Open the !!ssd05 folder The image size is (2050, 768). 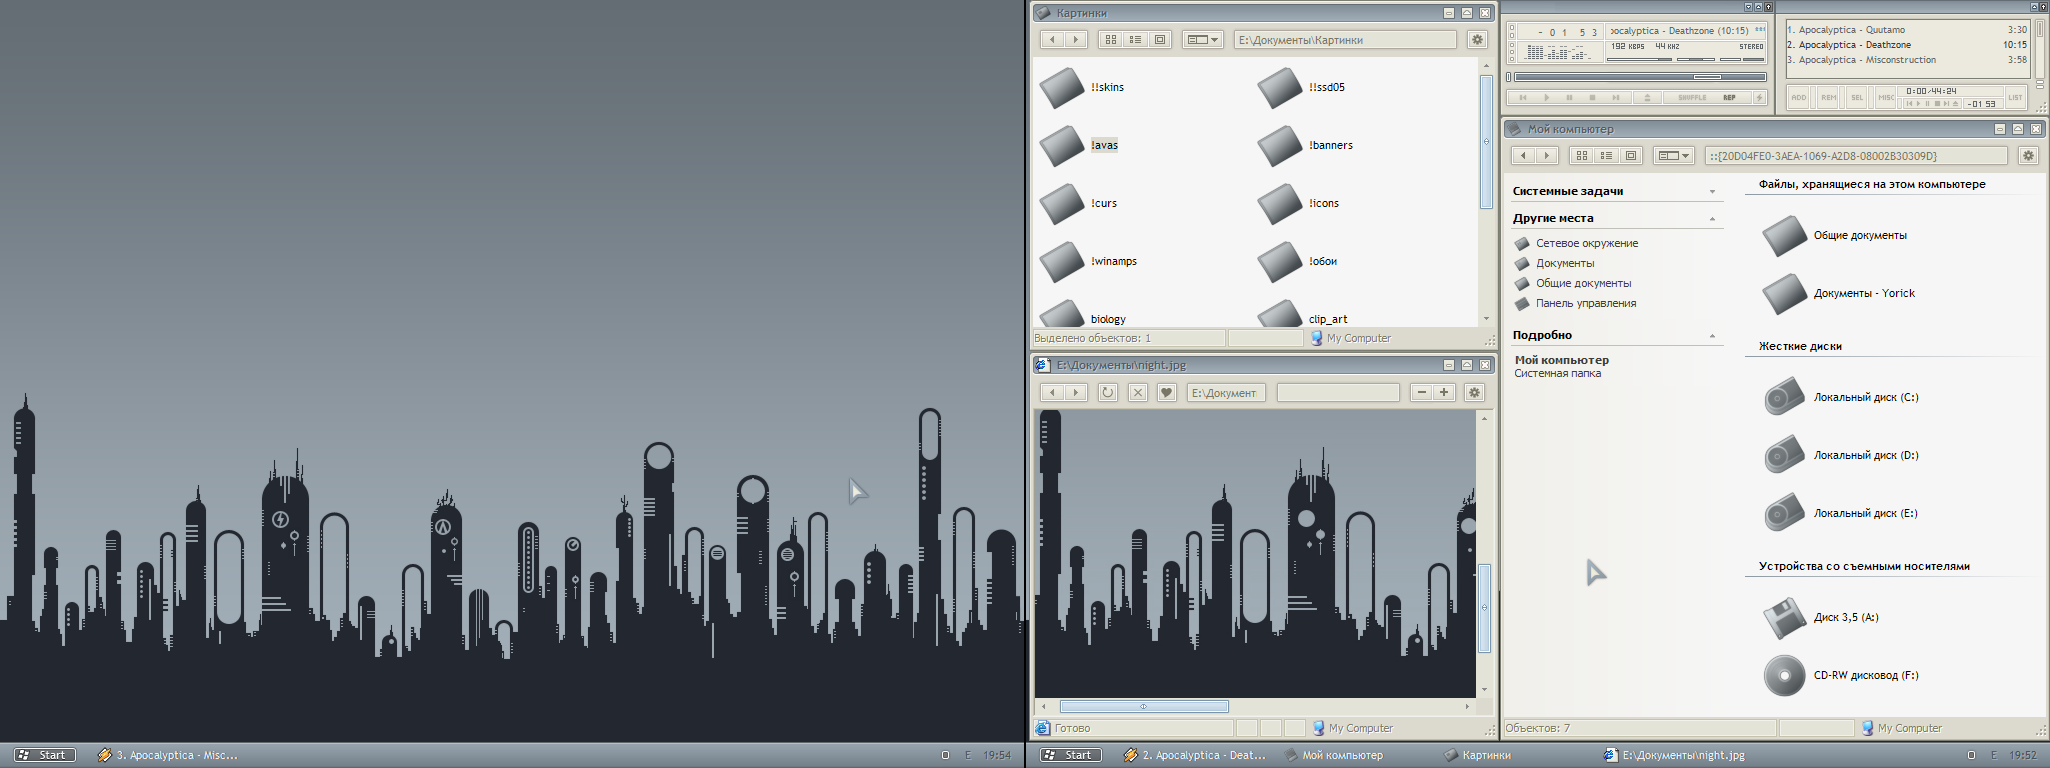pyautogui.click(x=1301, y=88)
